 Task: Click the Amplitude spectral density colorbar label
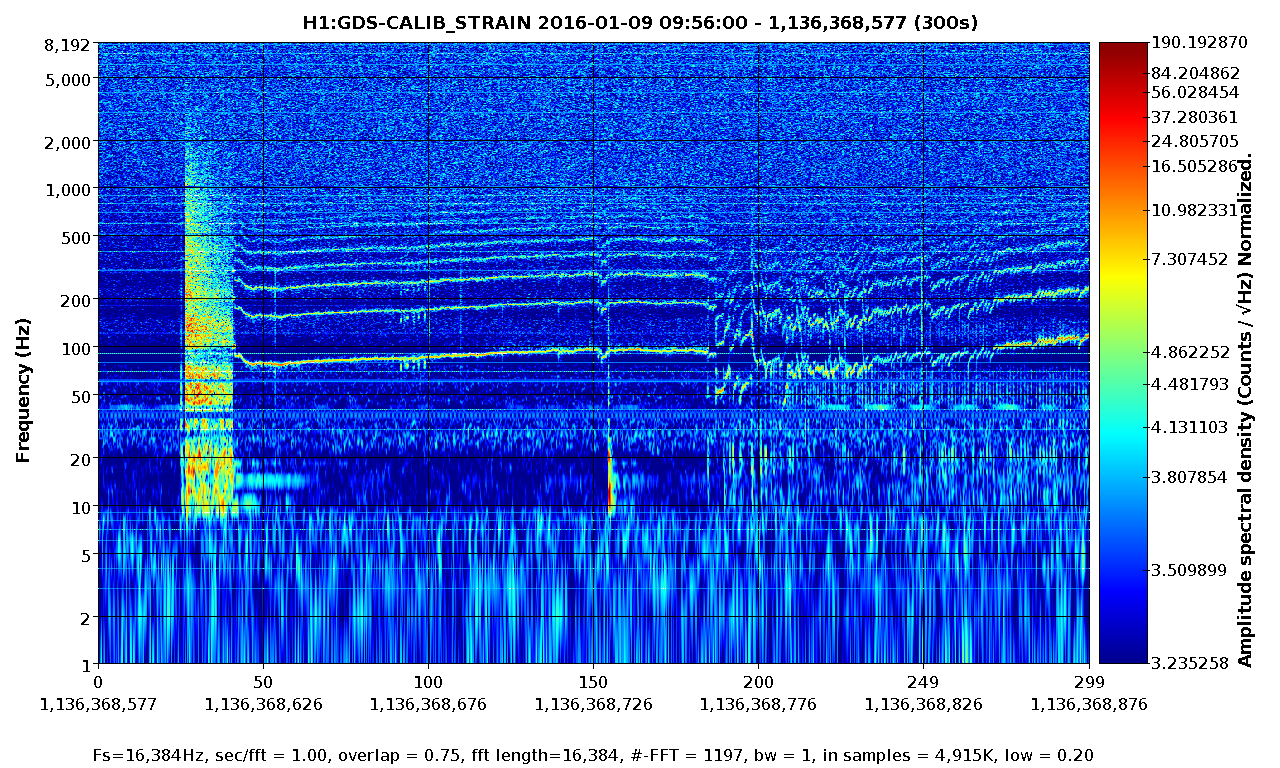1245,410
